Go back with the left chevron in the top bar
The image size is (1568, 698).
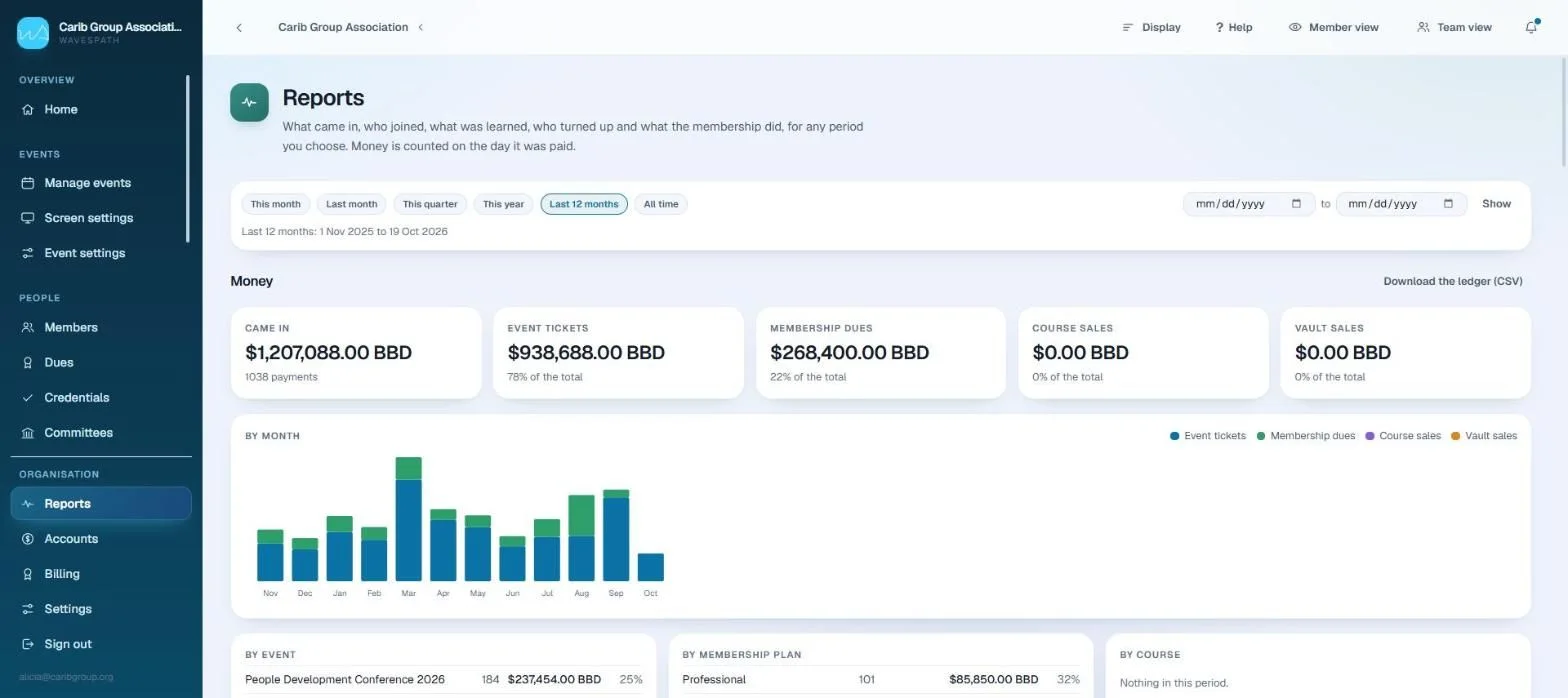(x=239, y=27)
